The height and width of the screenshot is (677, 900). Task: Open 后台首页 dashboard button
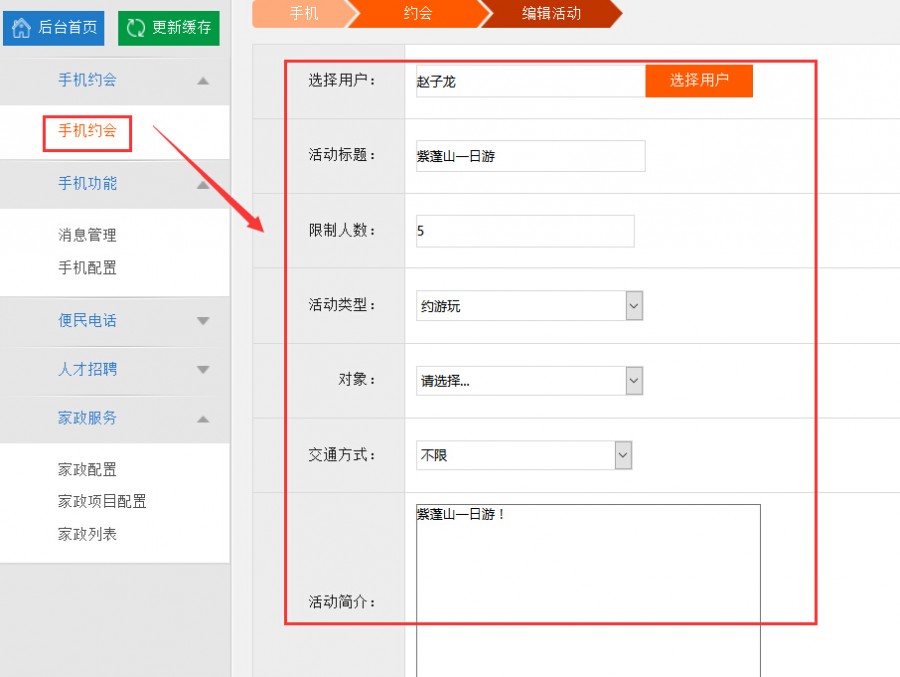(x=53, y=28)
